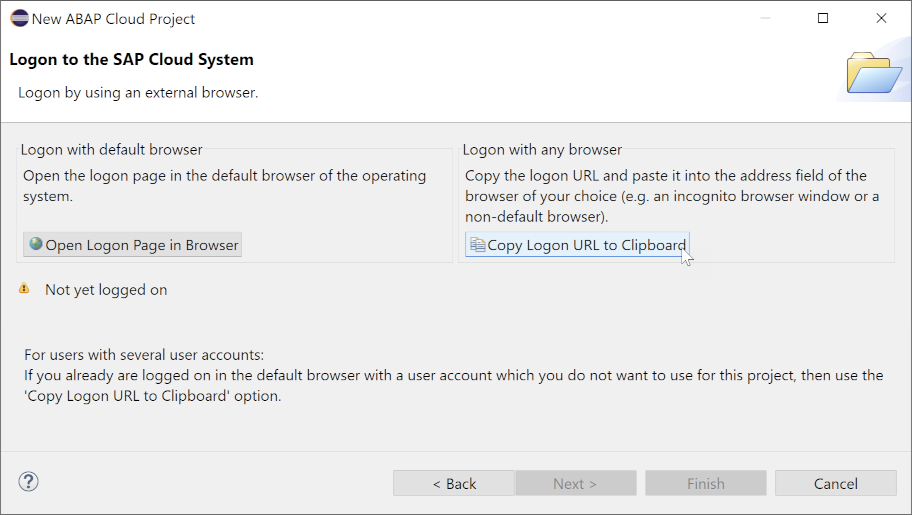Click 'Logon with default browser' group label
Viewport: 912px width, 515px height.
(112, 150)
